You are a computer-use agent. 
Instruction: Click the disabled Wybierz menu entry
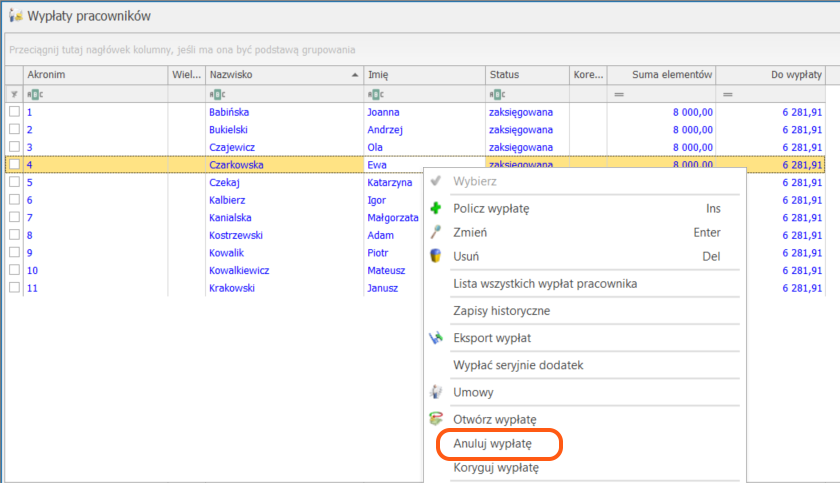pos(585,182)
